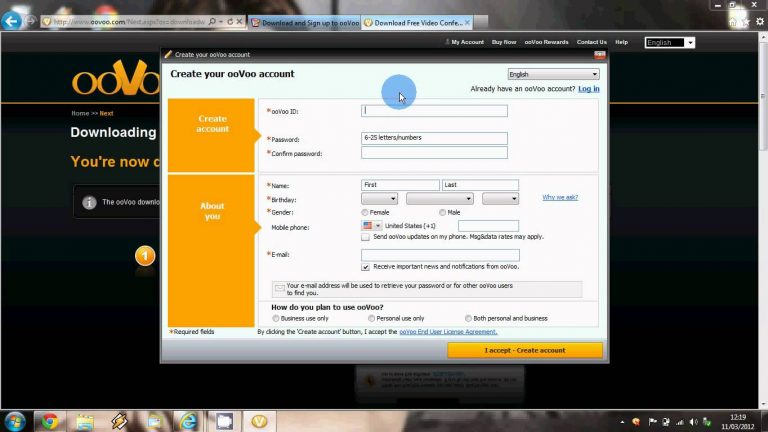768x432 pixels.
Task: Refresh the page with the reload icon
Action: point(230,22)
